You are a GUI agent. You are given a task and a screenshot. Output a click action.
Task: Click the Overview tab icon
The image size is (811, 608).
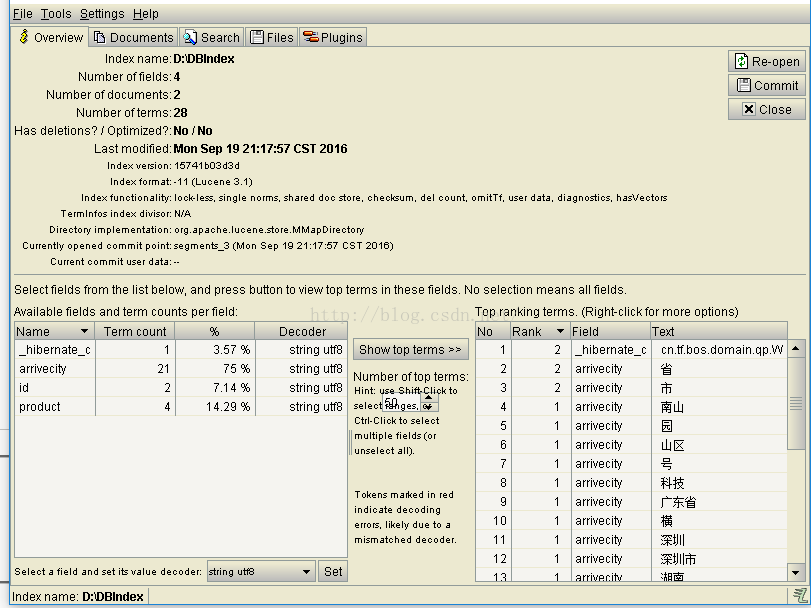(24, 37)
